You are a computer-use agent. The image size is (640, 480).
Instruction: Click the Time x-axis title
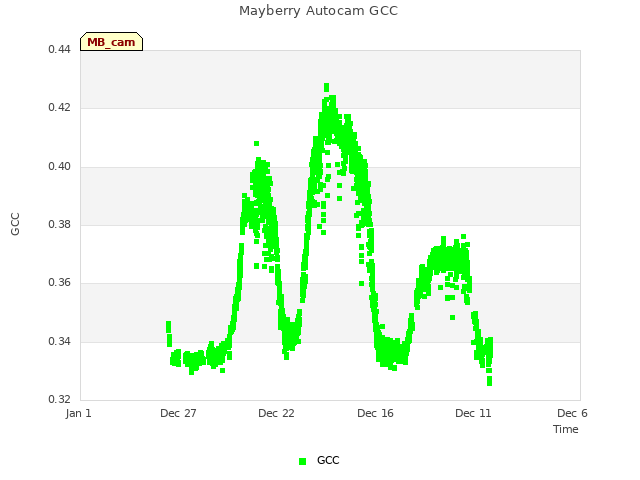point(566,429)
